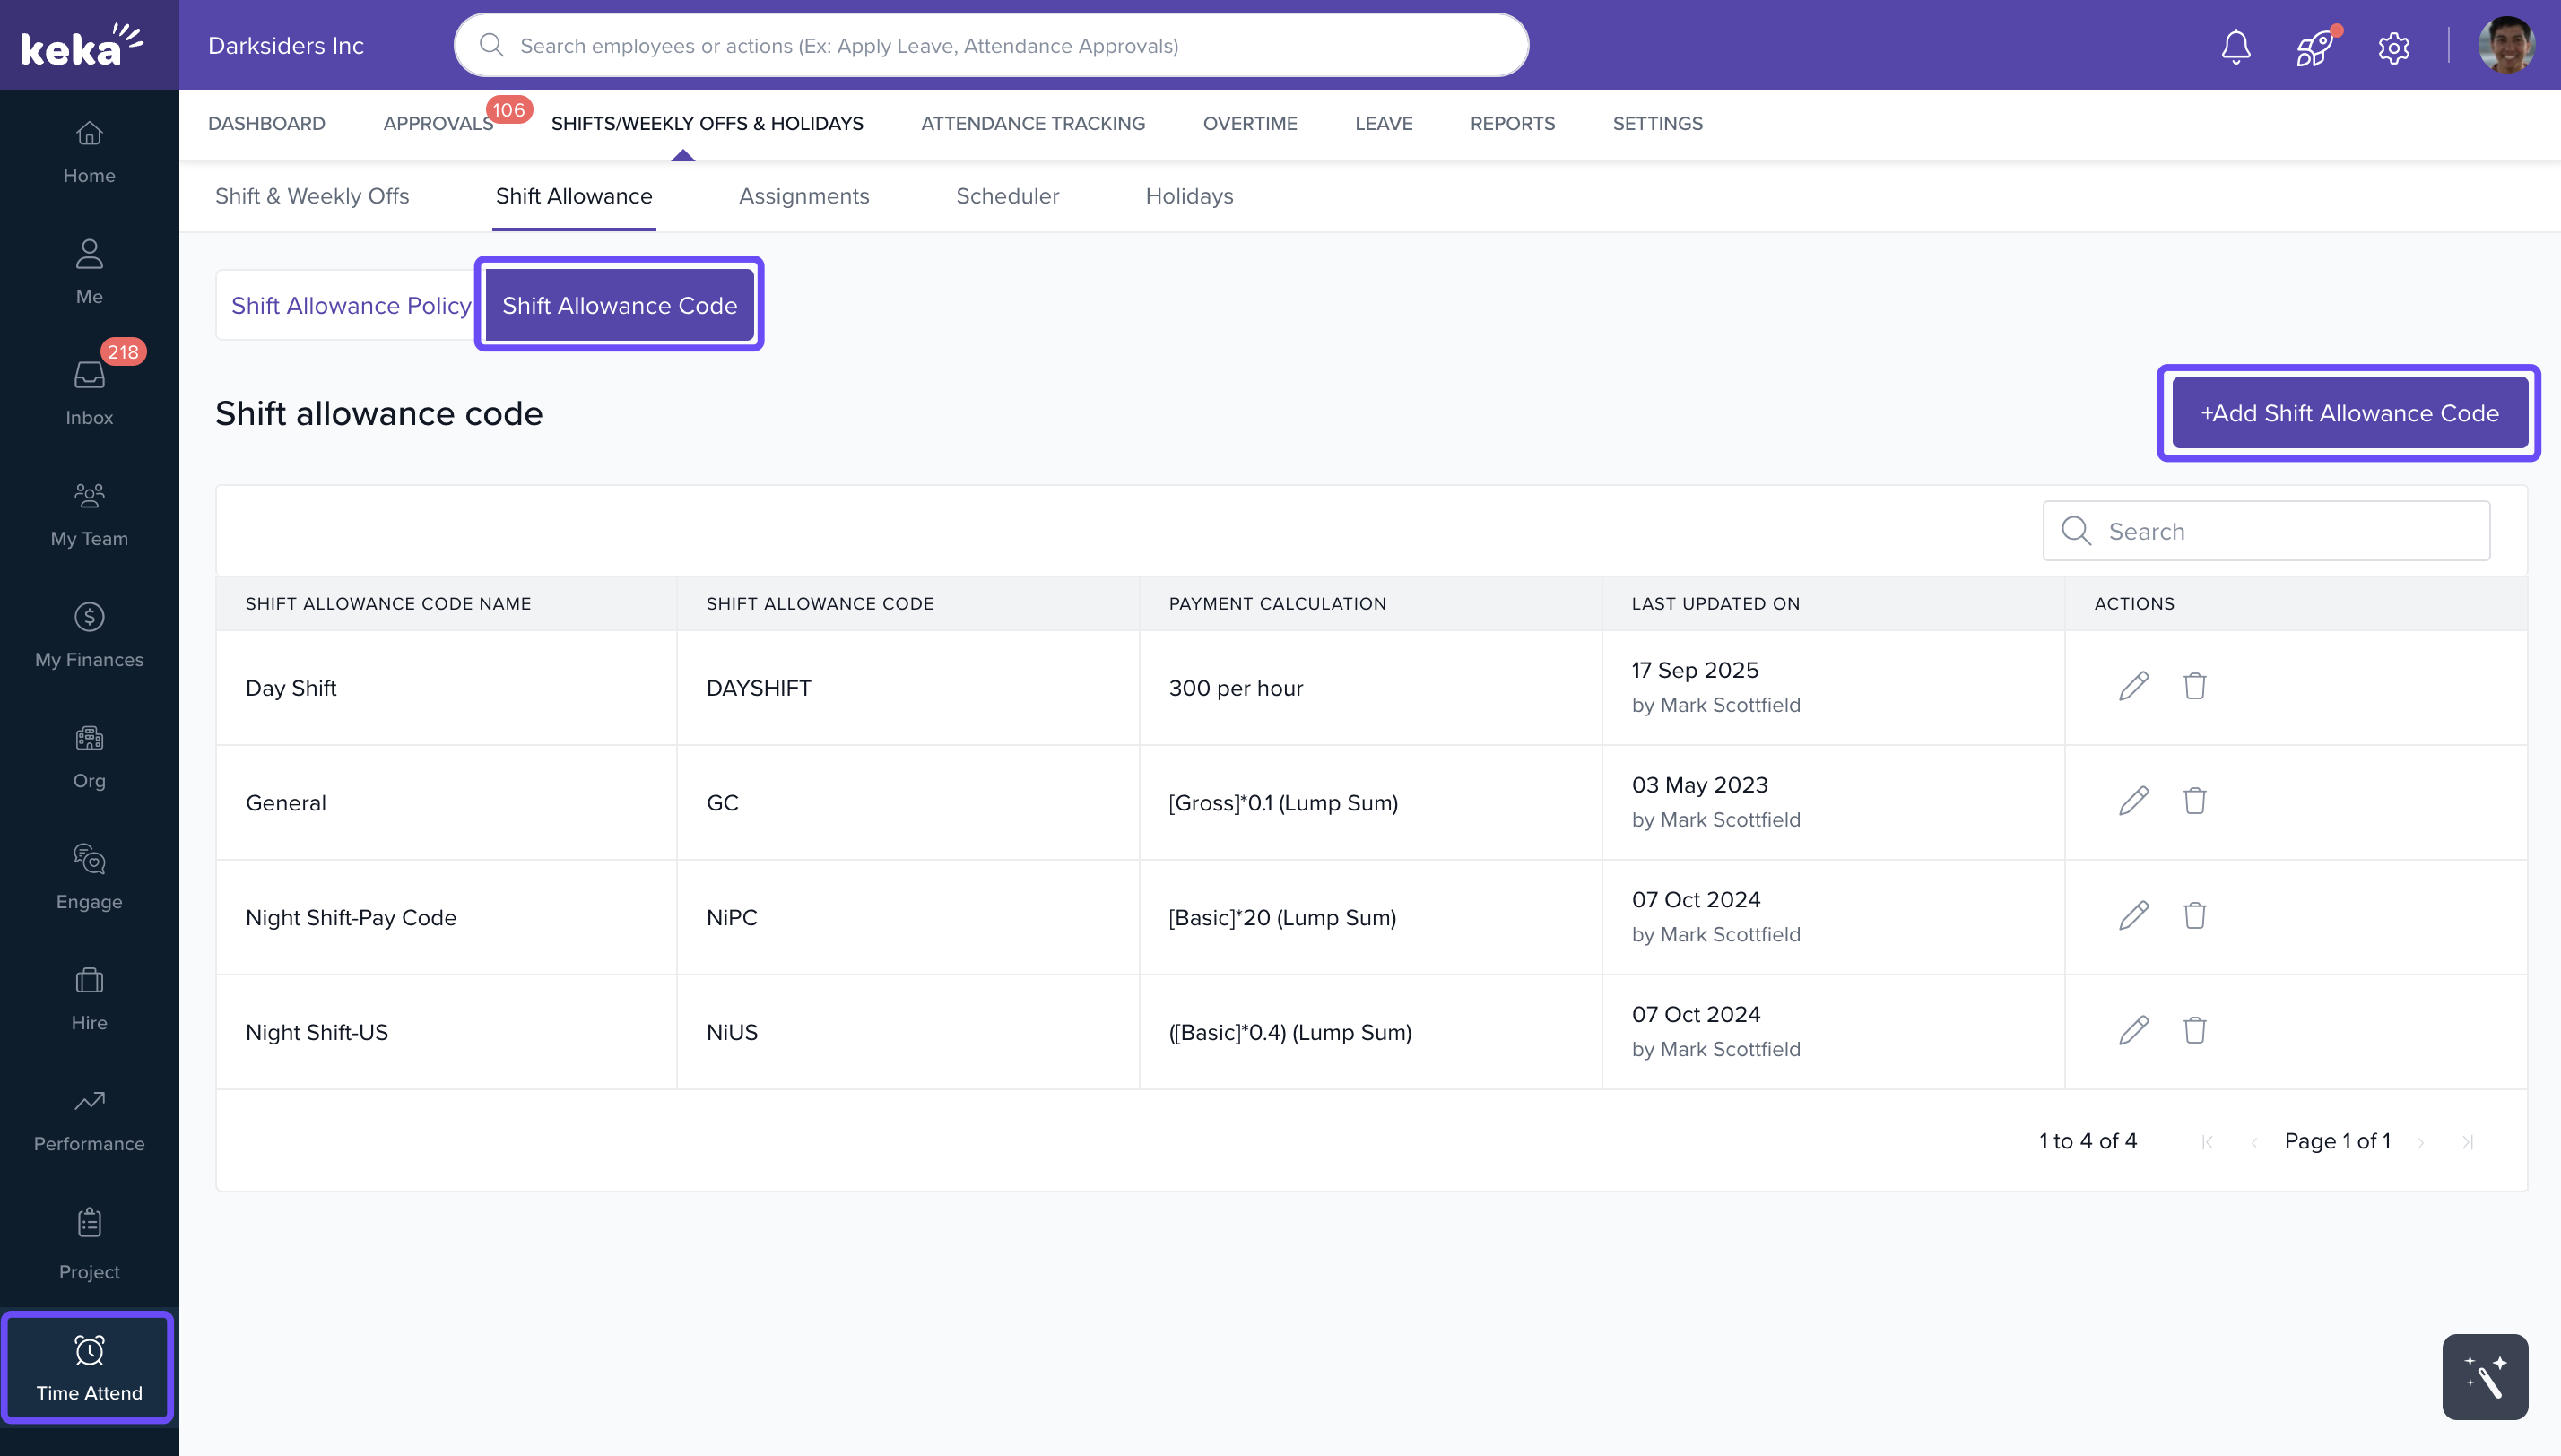Viewport: 2561px width, 1456px height.
Task: Open the rocket quick-start icon
Action: pyautogui.click(x=2314, y=46)
